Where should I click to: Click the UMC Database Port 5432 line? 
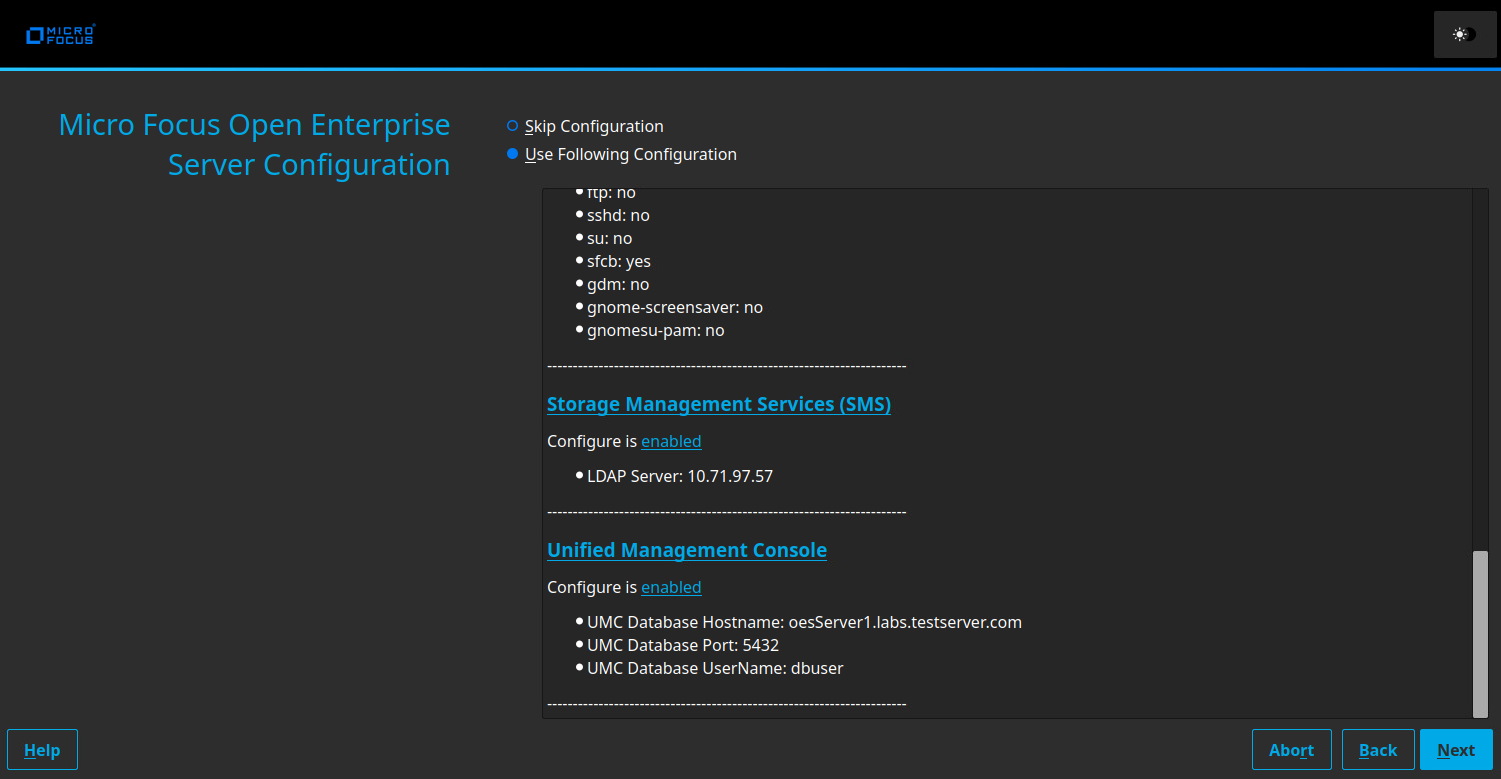point(682,645)
